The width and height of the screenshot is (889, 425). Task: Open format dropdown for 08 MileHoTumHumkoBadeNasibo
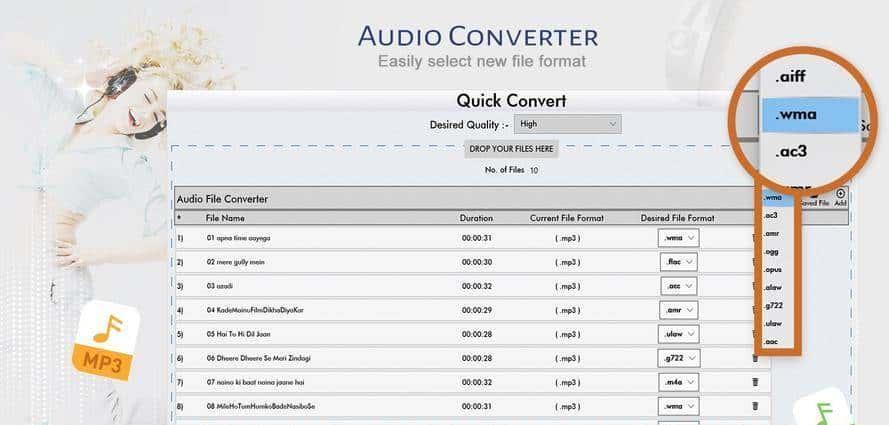click(x=679, y=406)
